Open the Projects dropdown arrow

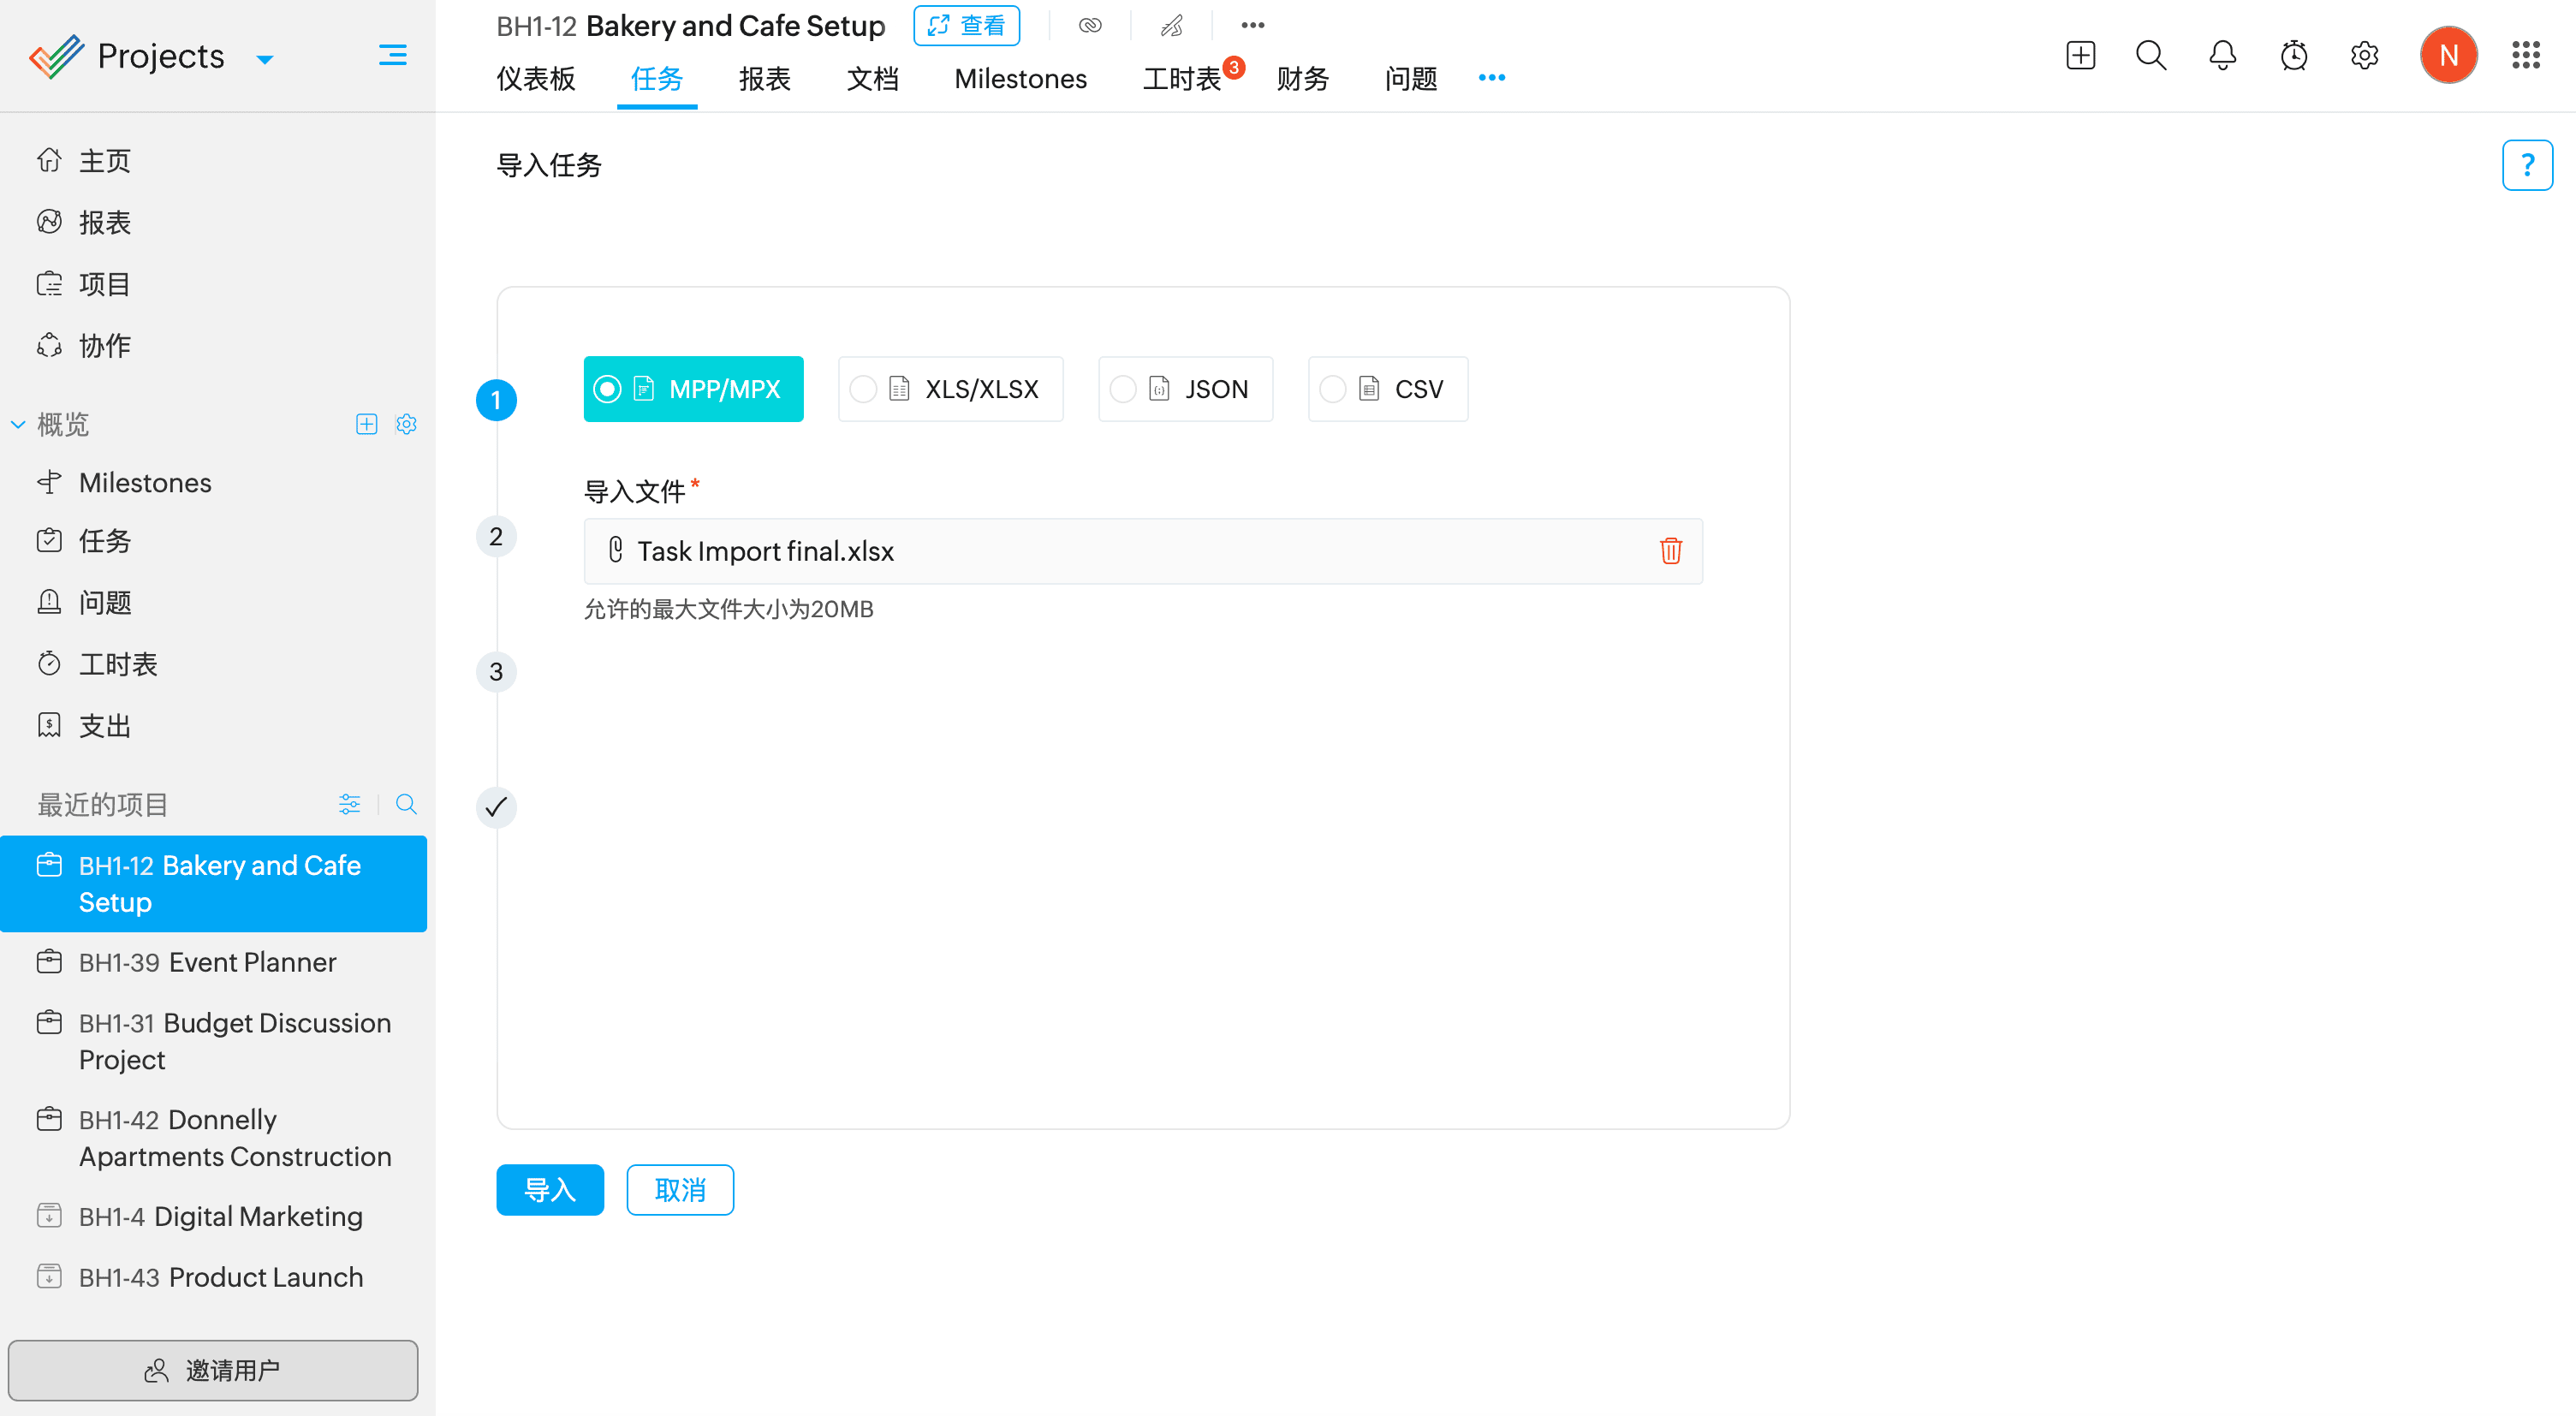click(265, 59)
